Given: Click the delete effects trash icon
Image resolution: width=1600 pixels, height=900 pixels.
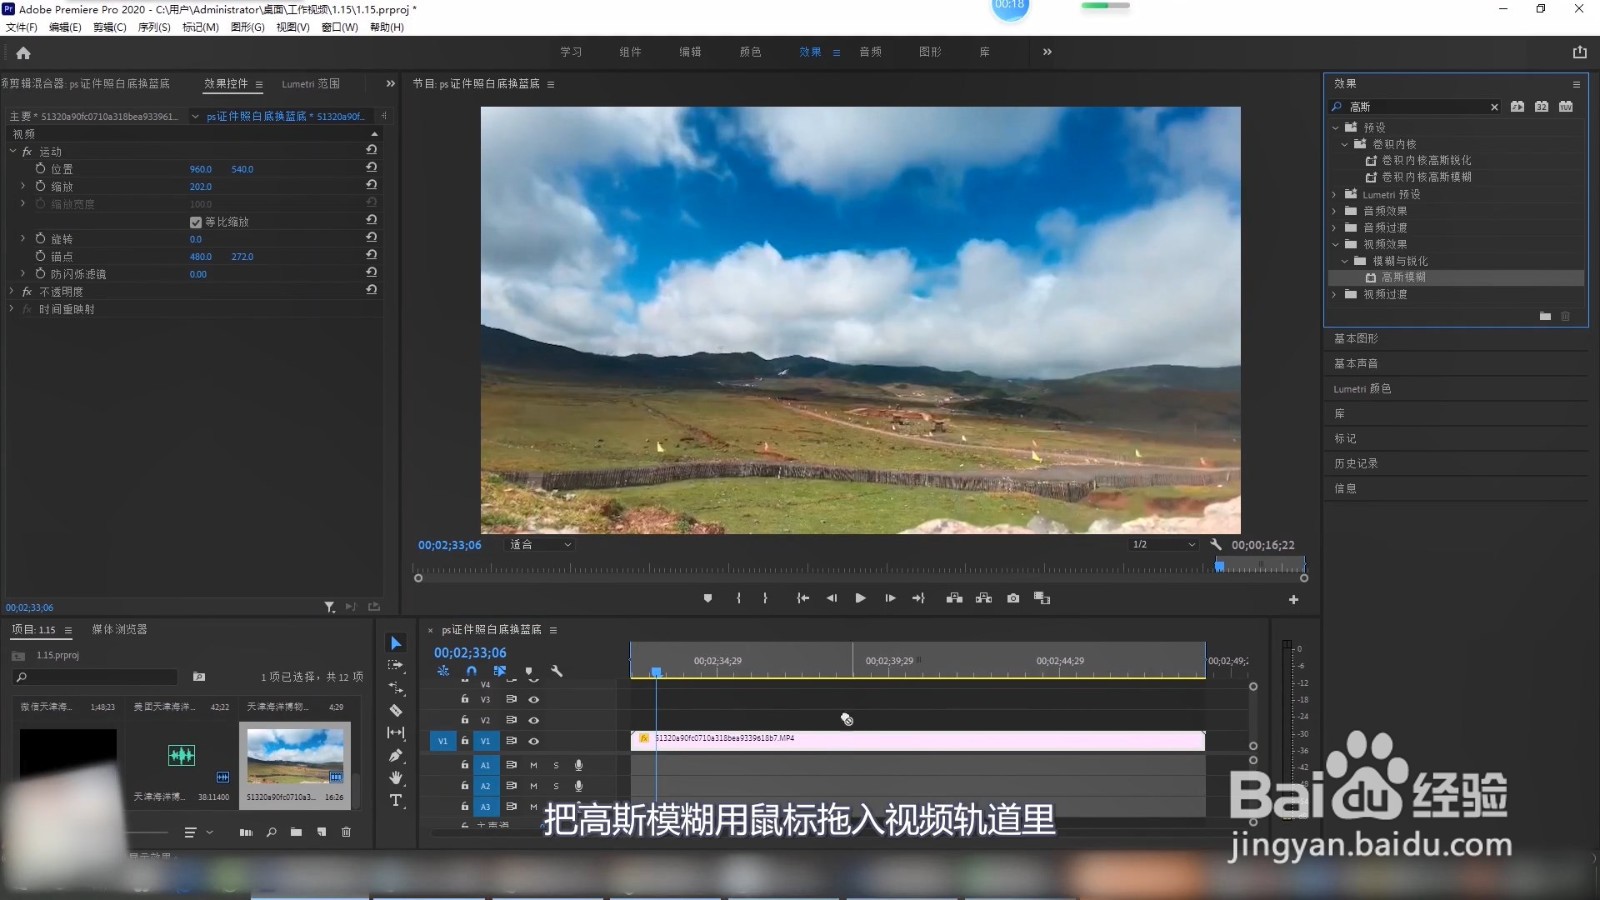Looking at the screenshot, I should (1566, 316).
